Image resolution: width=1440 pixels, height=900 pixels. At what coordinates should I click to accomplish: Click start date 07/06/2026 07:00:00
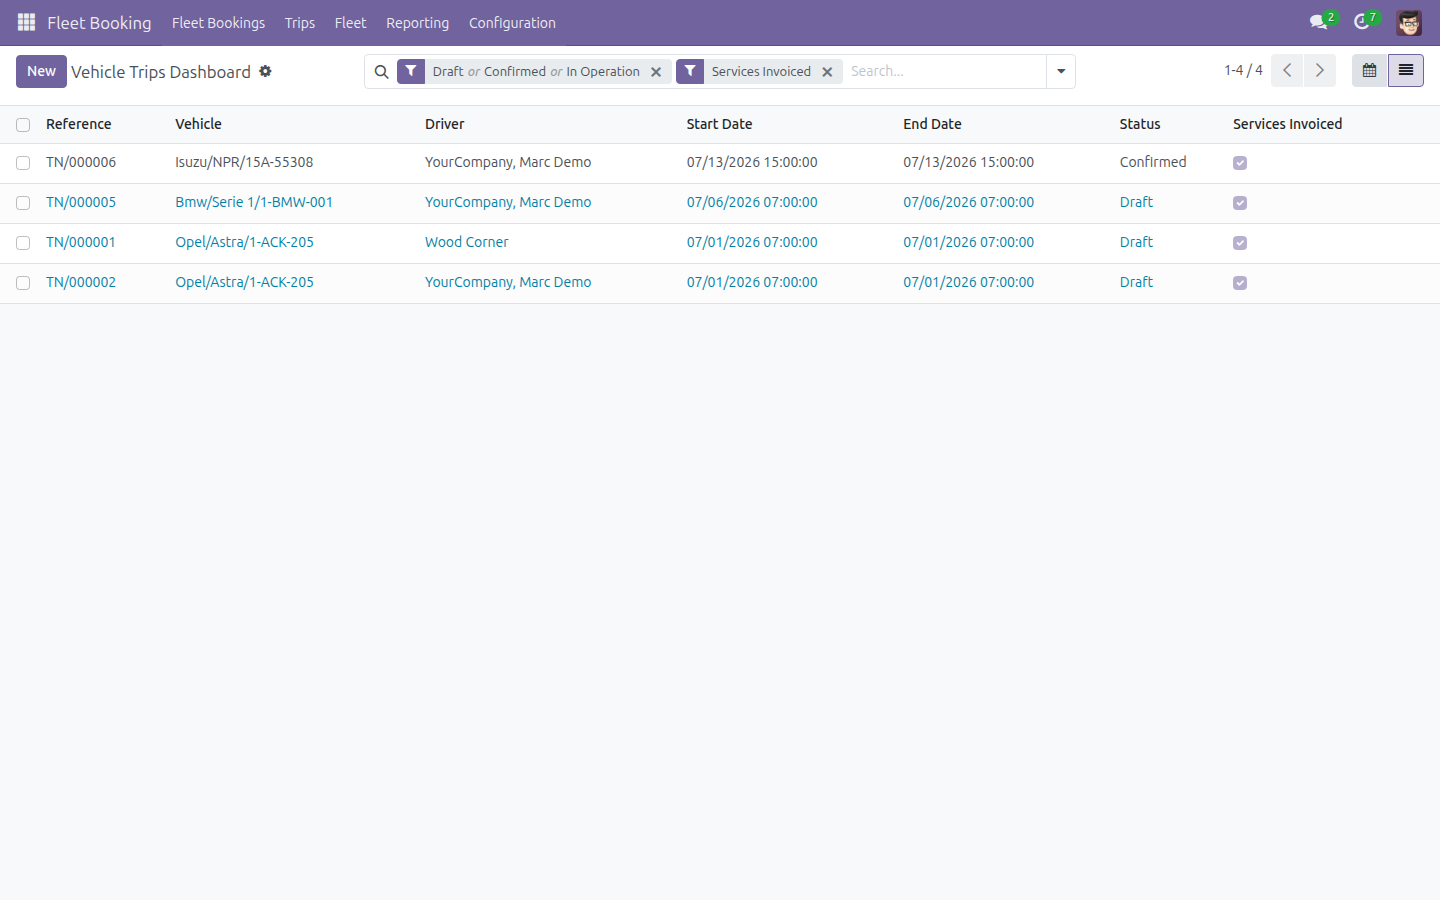point(752,202)
